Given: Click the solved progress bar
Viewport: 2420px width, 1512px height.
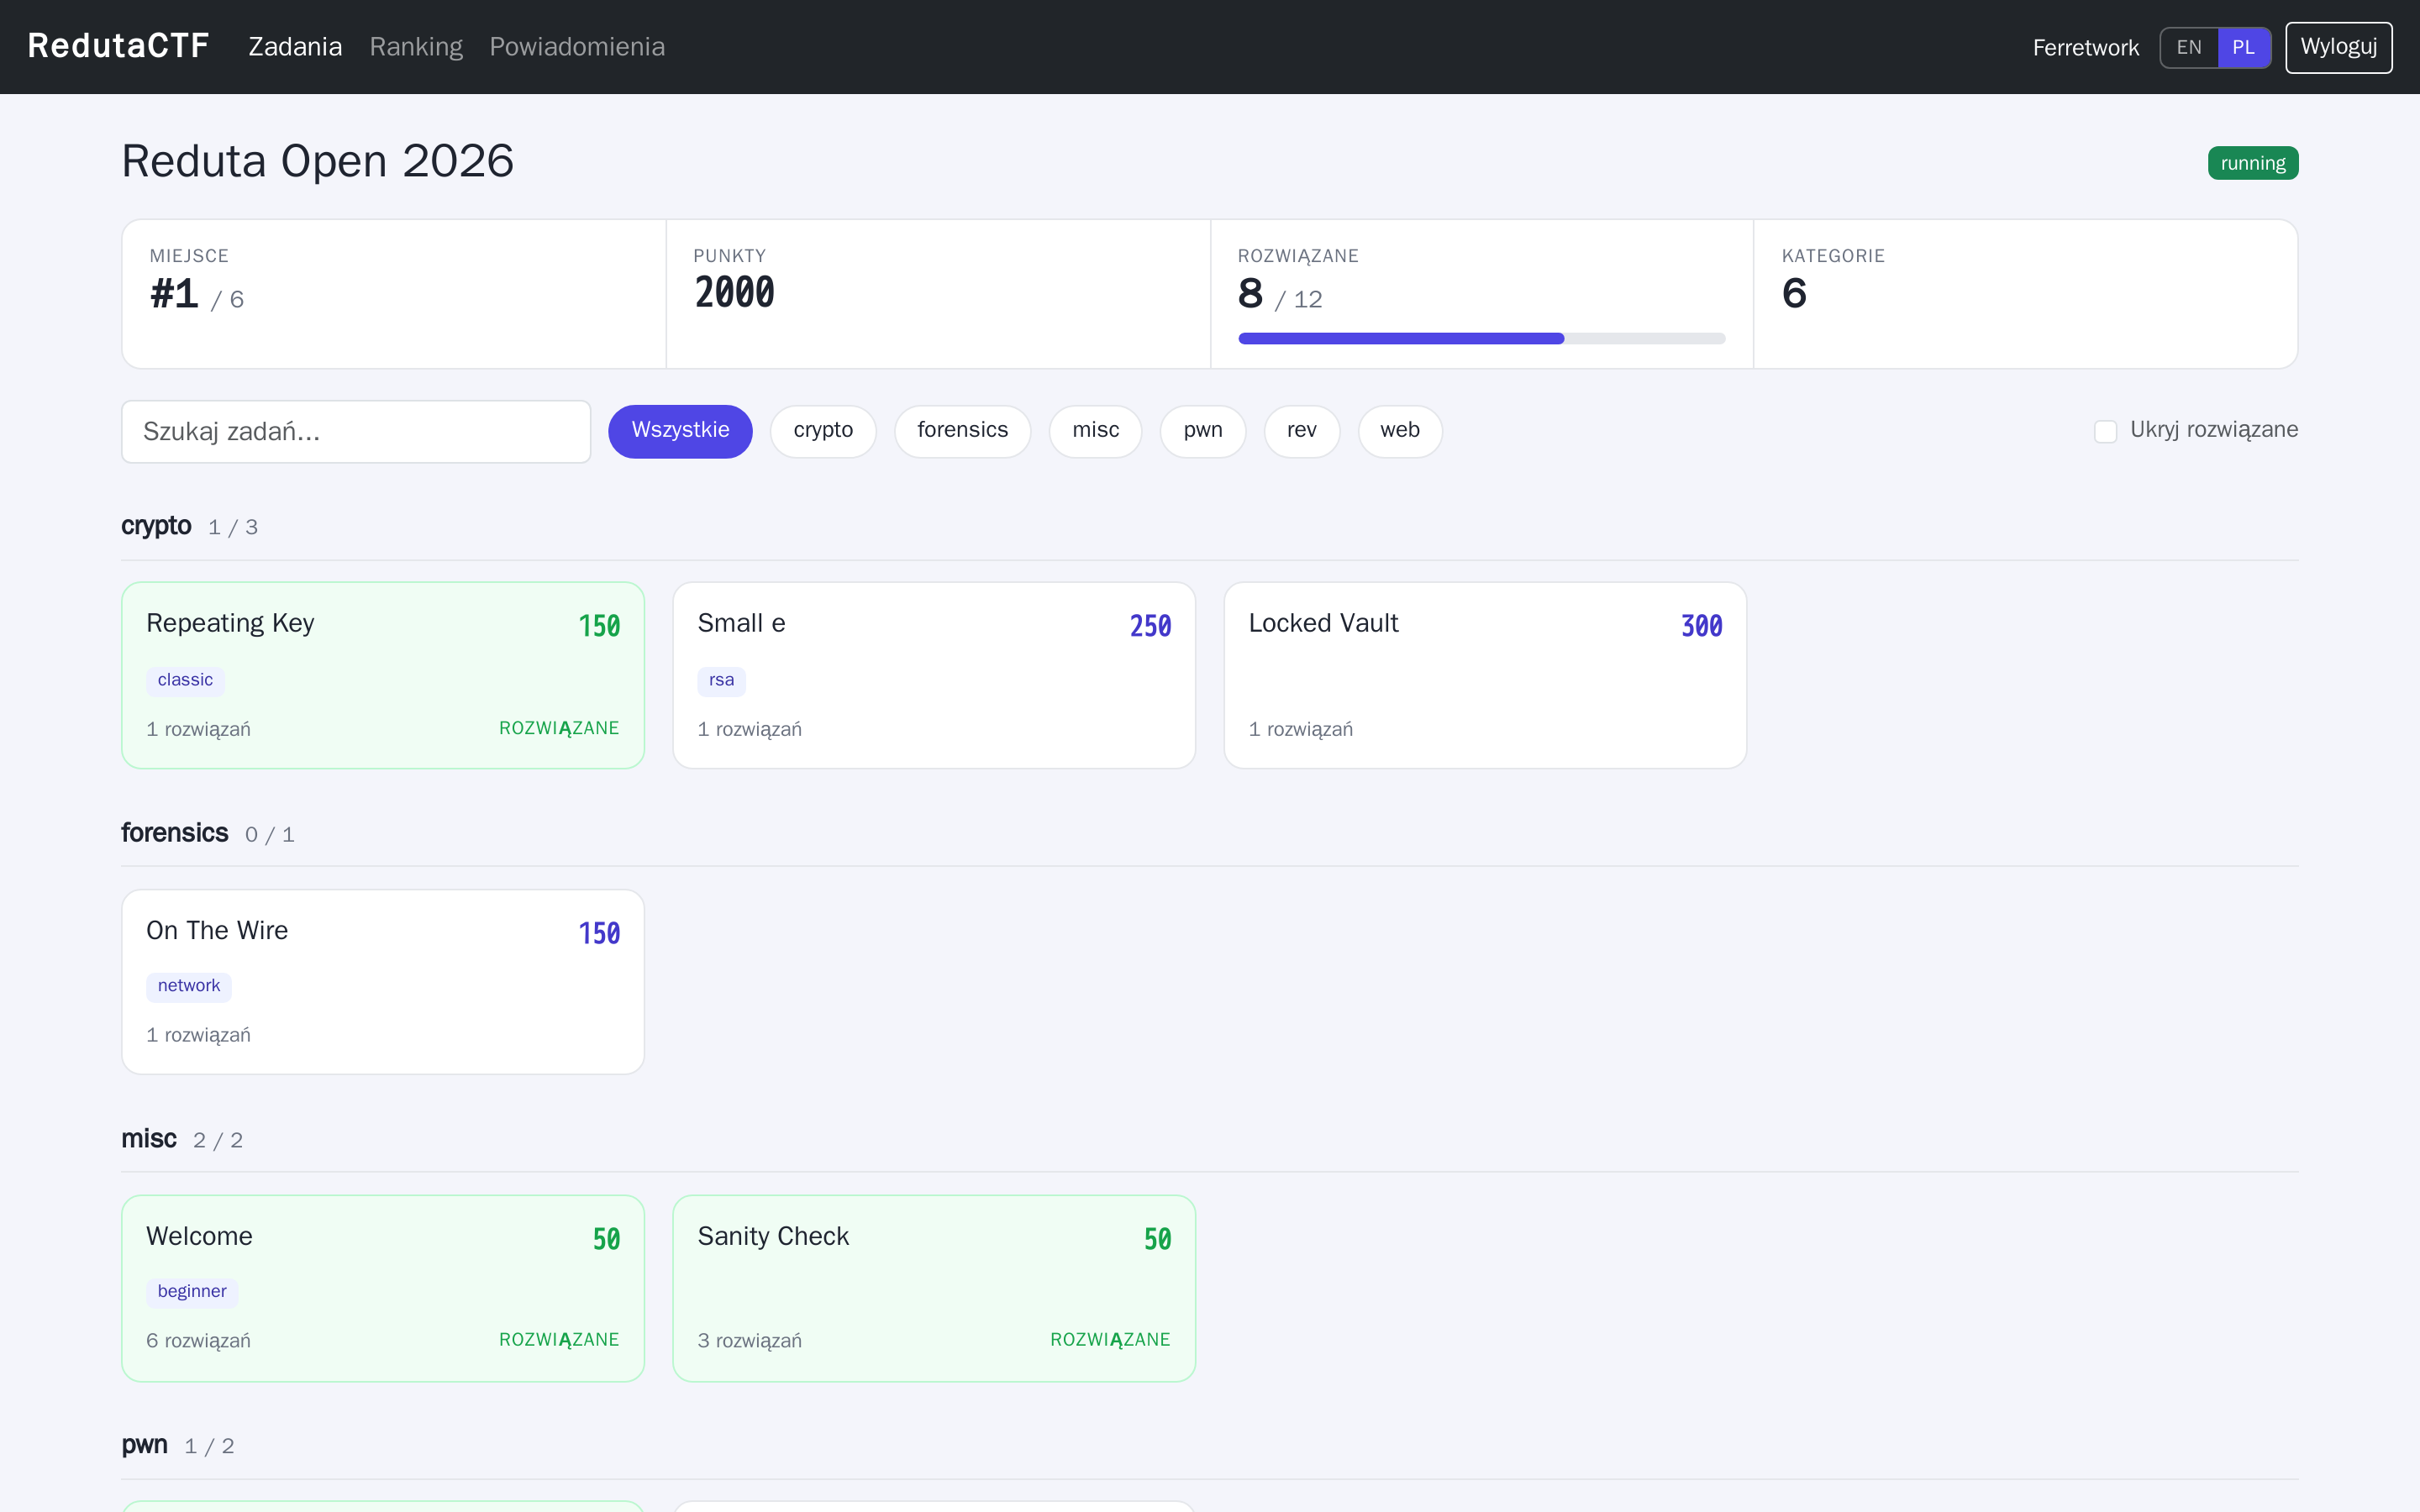Looking at the screenshot, I should pos(1481,338).
